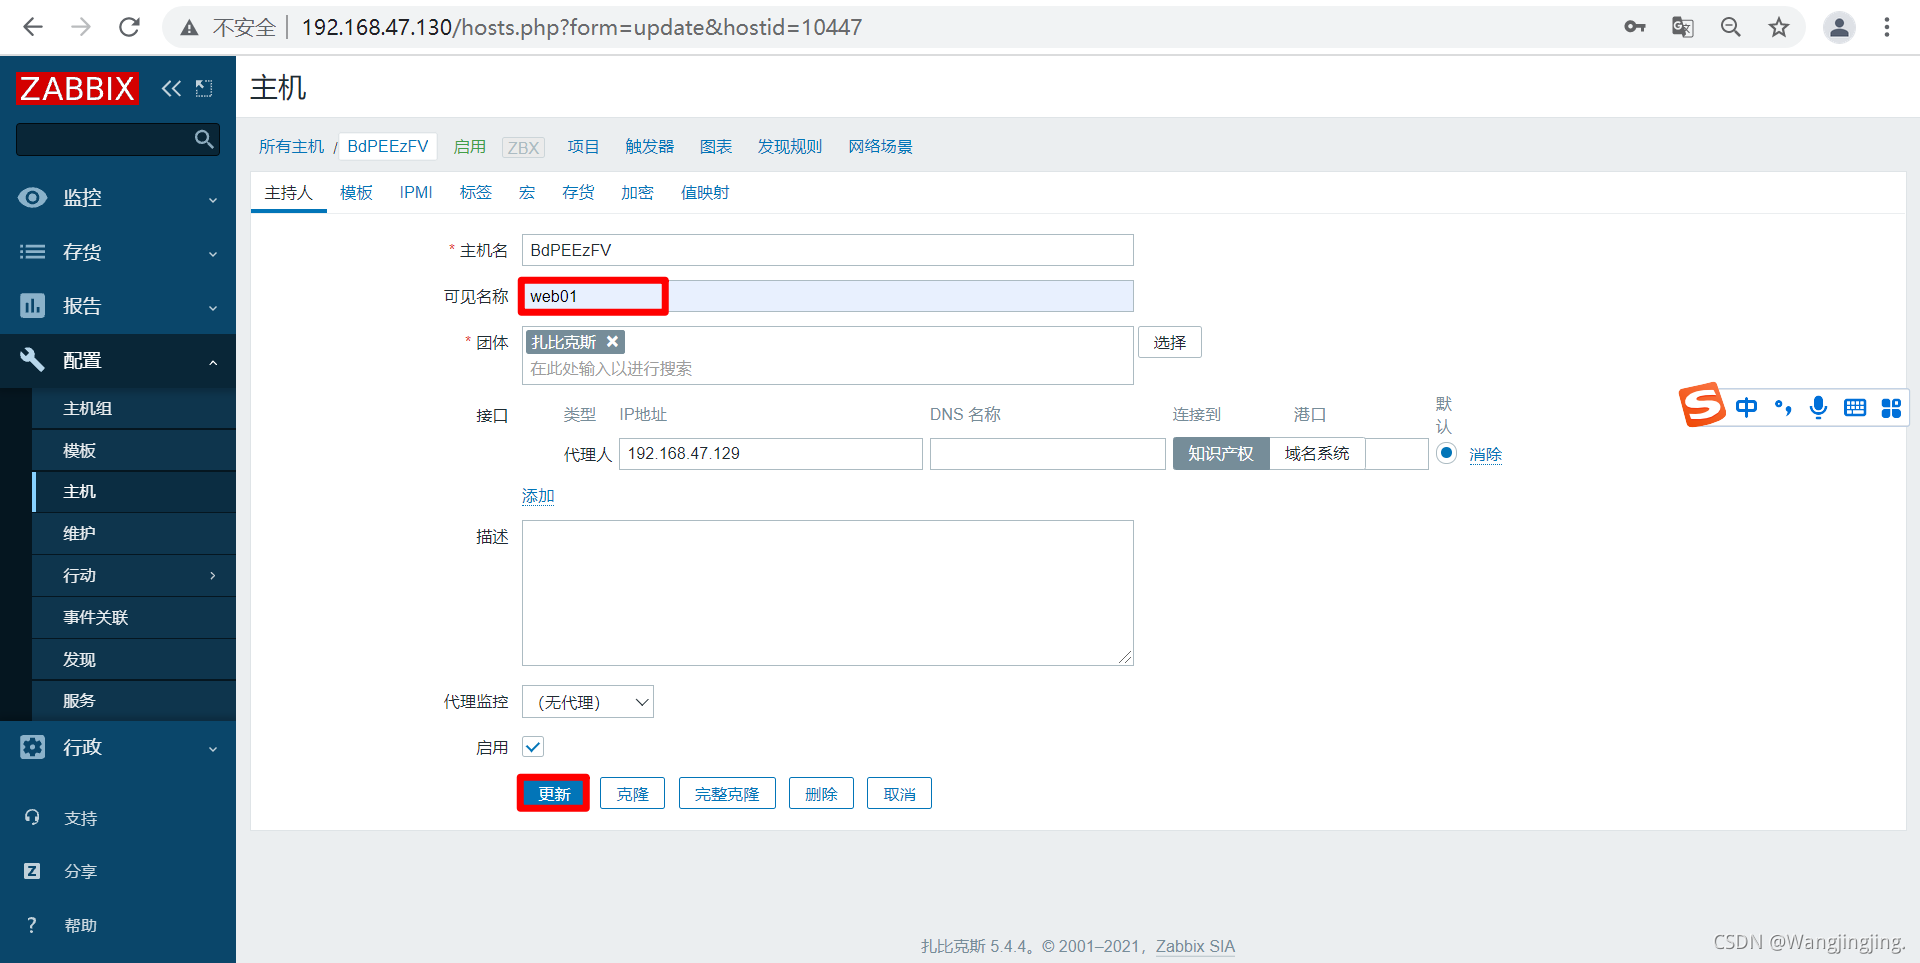Collapse the 配置 configuration menu
This screenshot has width=1920, height=963.
tap(118, 360)
